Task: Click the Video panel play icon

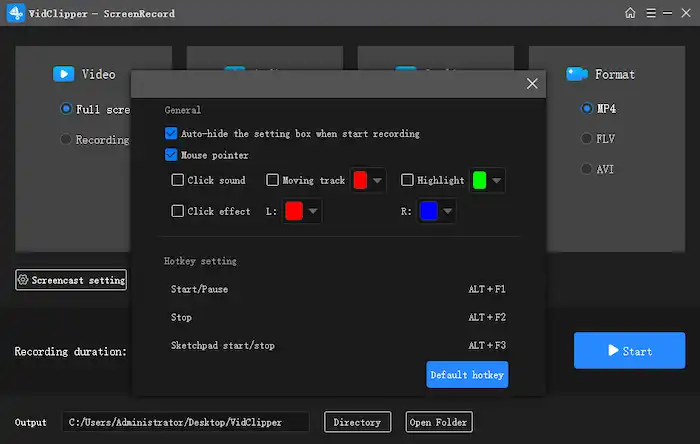Action: click(63, 74)
